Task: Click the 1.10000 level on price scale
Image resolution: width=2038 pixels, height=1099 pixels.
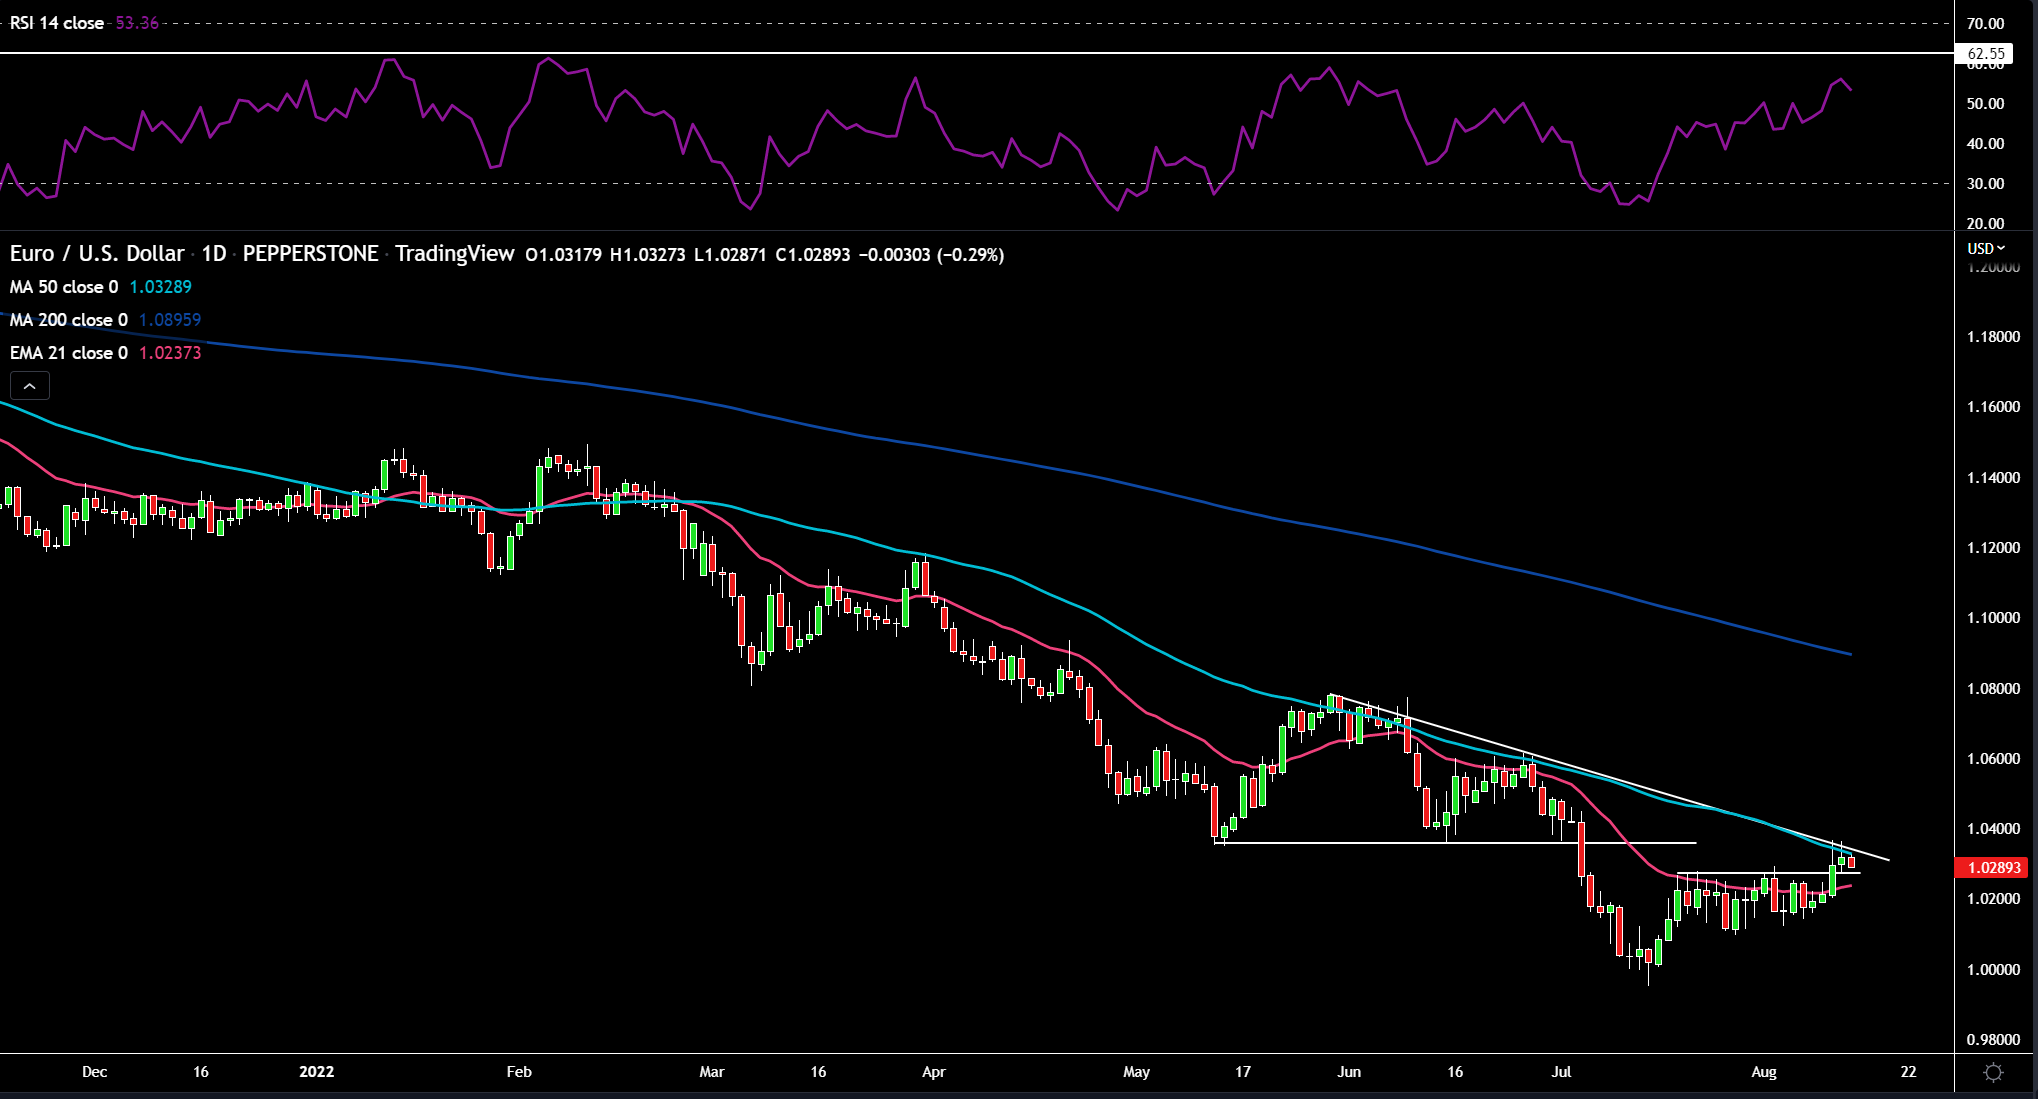Action: [x=1993, y=618]
